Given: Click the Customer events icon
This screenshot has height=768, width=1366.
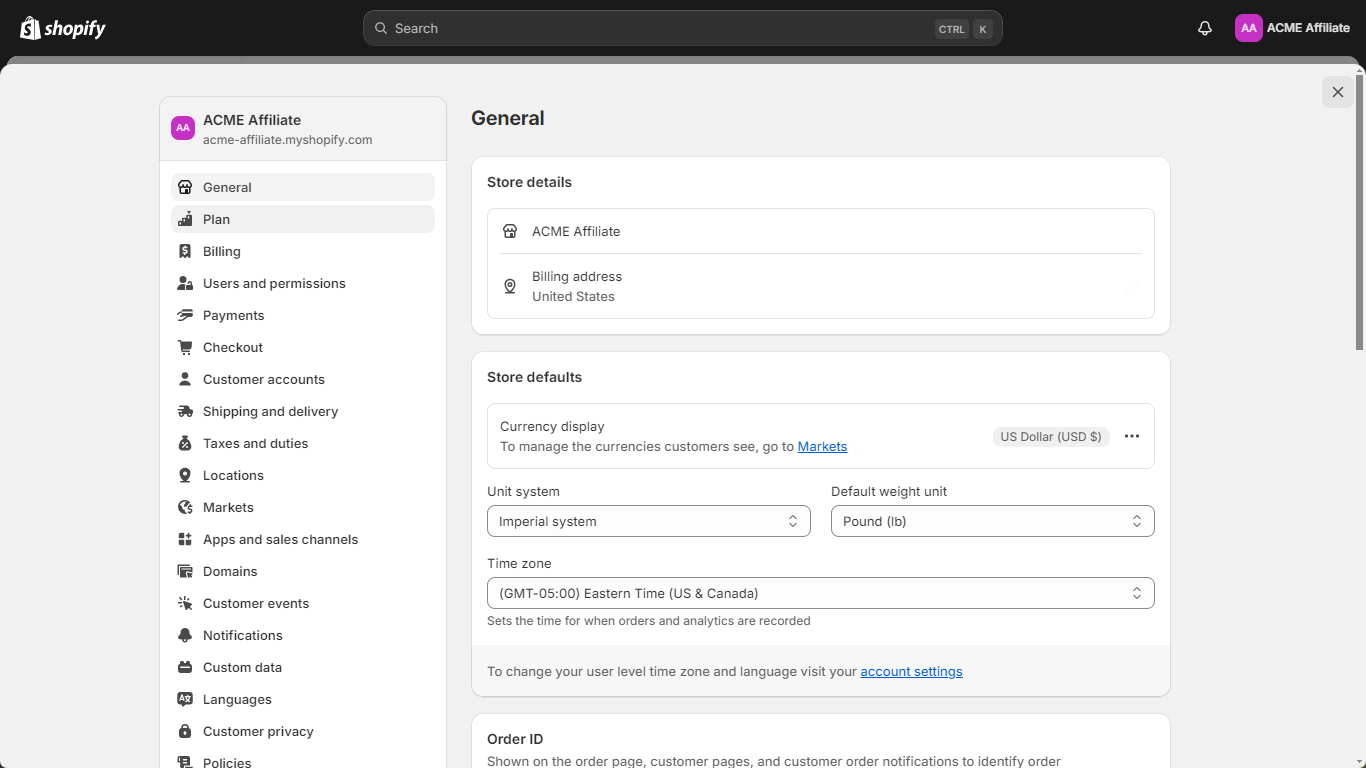Looking at the screenshot, I should click(x=185, y=603).
